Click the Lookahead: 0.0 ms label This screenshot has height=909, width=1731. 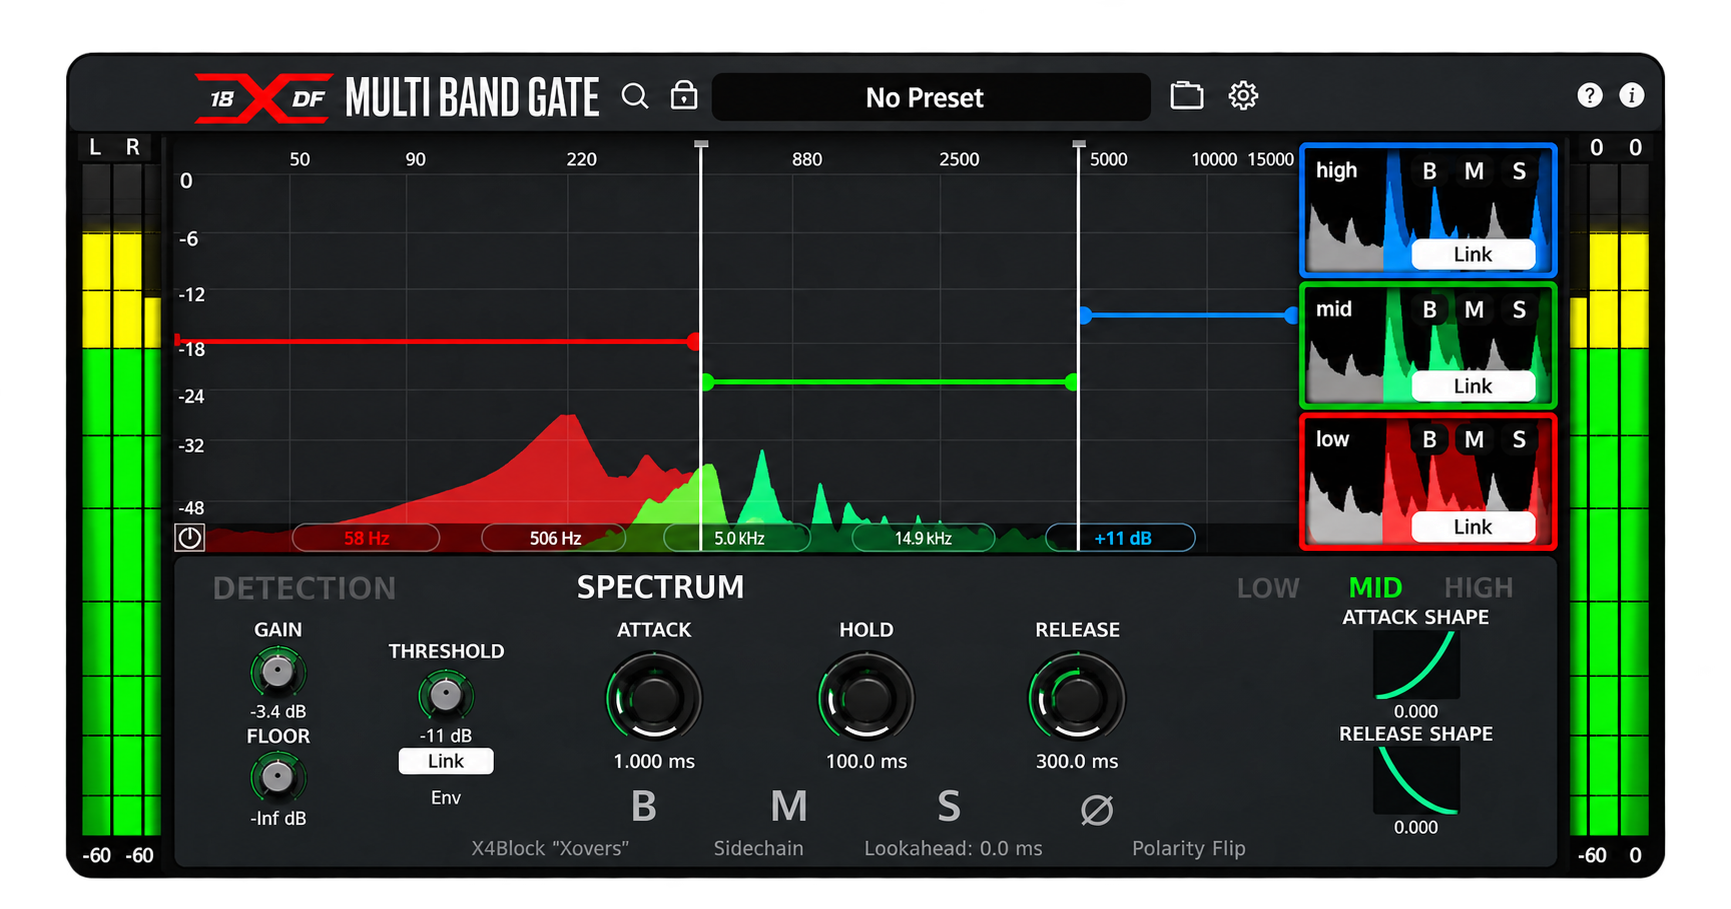[953, 849]
